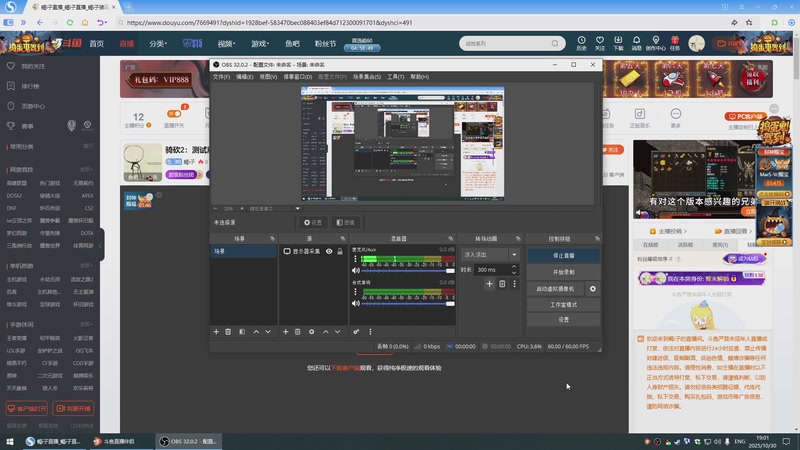The height and width of the screenshot is (450, 800).
Task: Open OBS 视图(V) menu
Action: [x=268, y=77]
